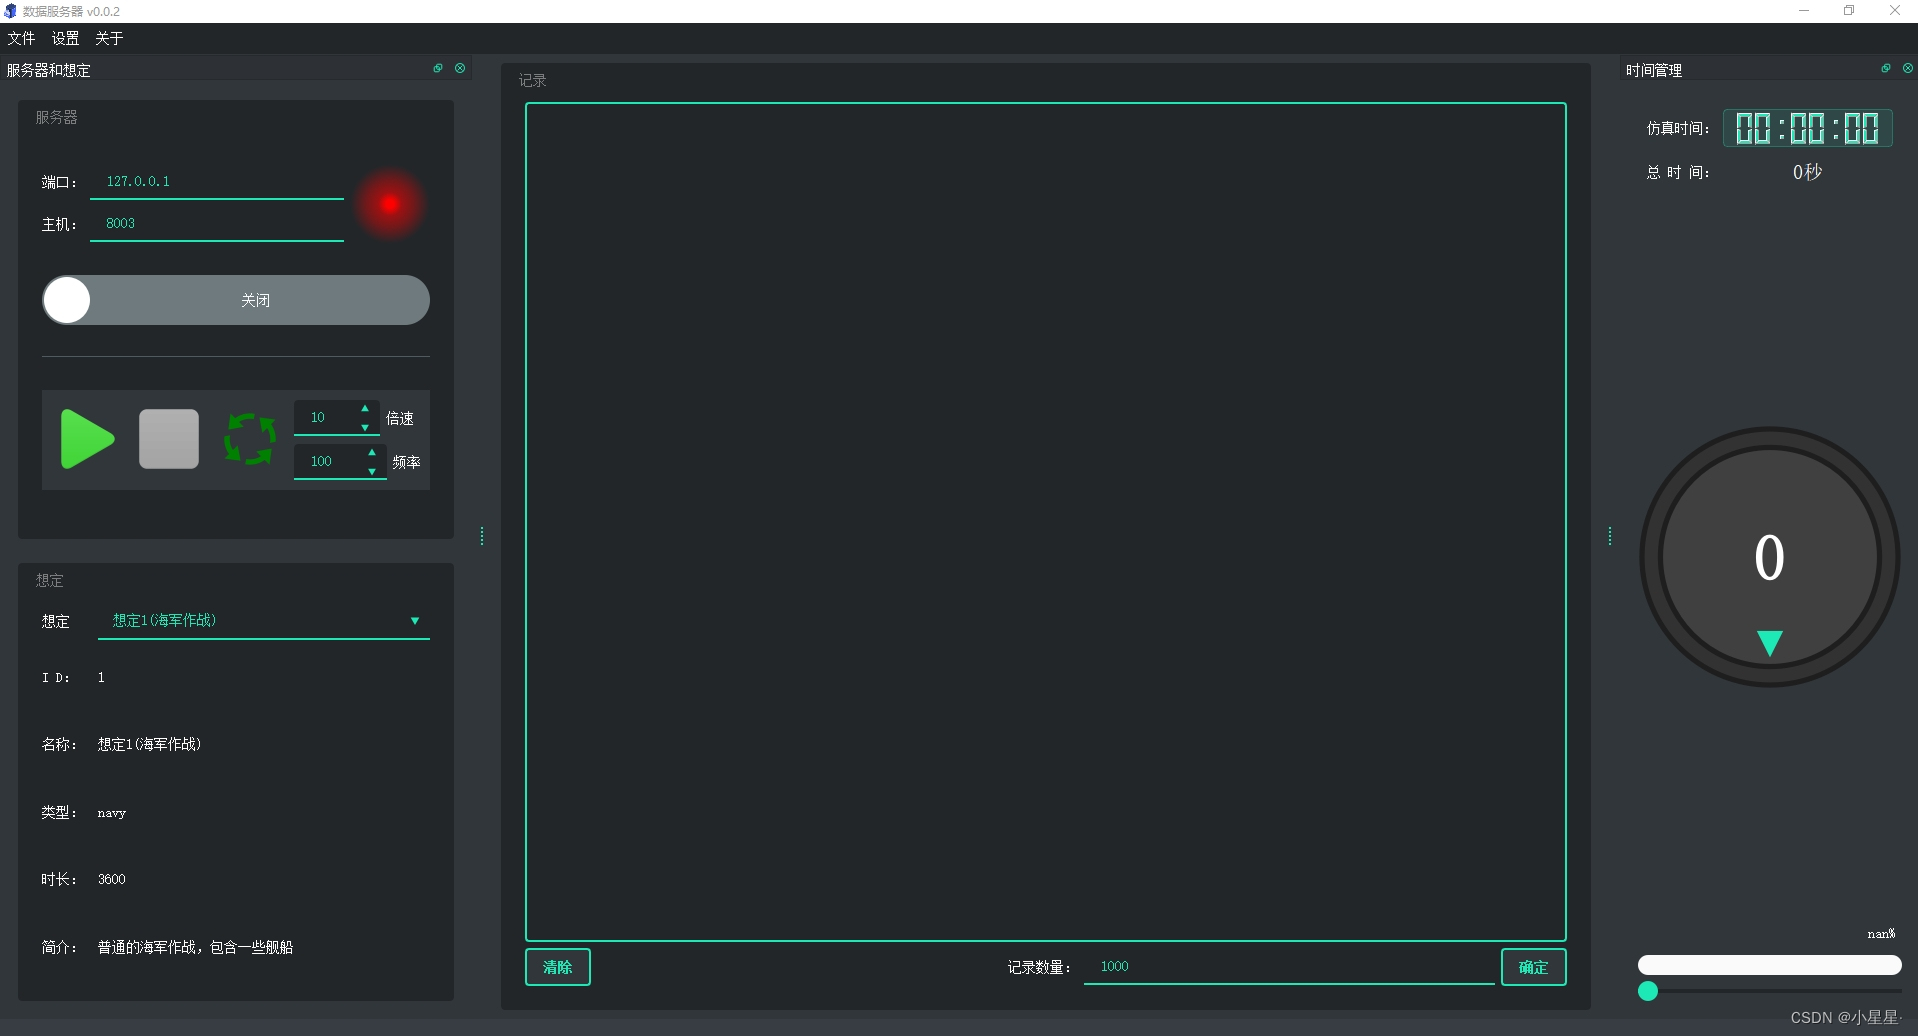Click the 清除 button
Viewport: 1918px width, 1036px height.
tap(558, 967)
